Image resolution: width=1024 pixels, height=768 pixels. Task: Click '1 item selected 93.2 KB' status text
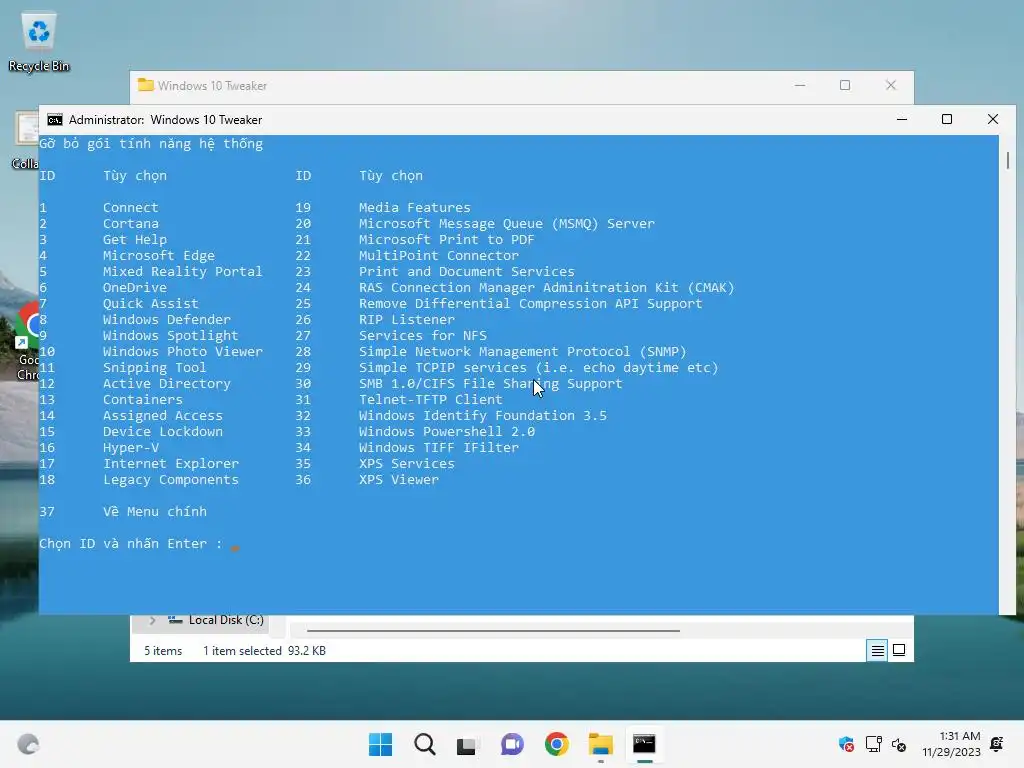click(x=264, y=650)
